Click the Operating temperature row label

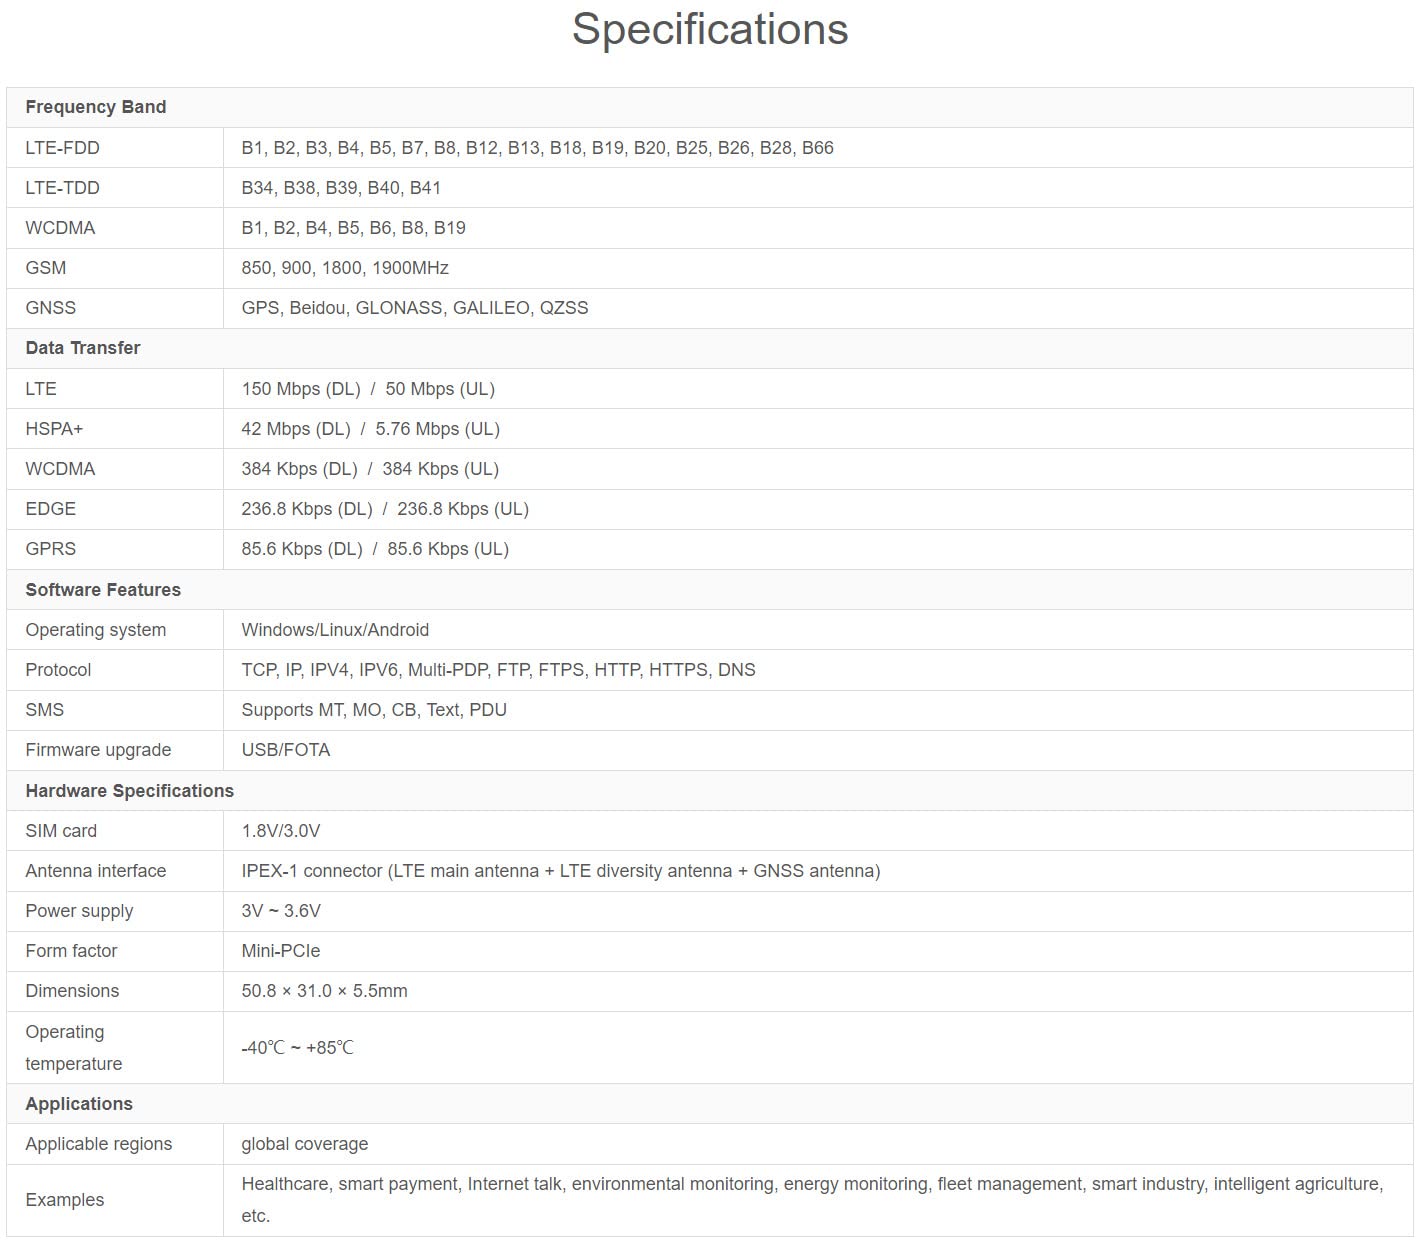tap(73, 1048)
